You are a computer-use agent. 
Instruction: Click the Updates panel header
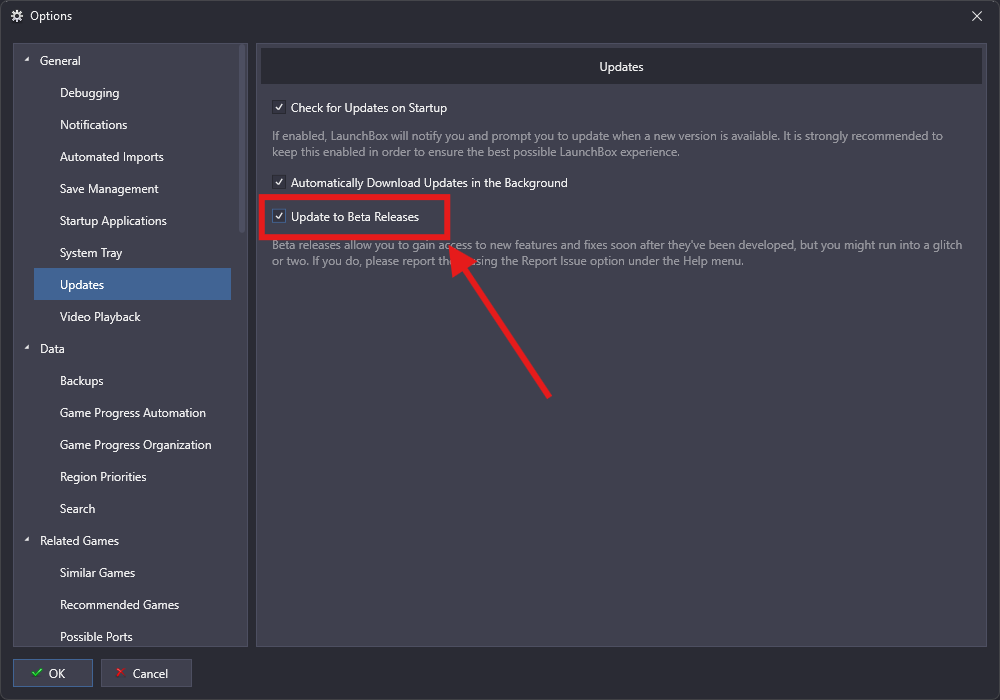point(621,66)
